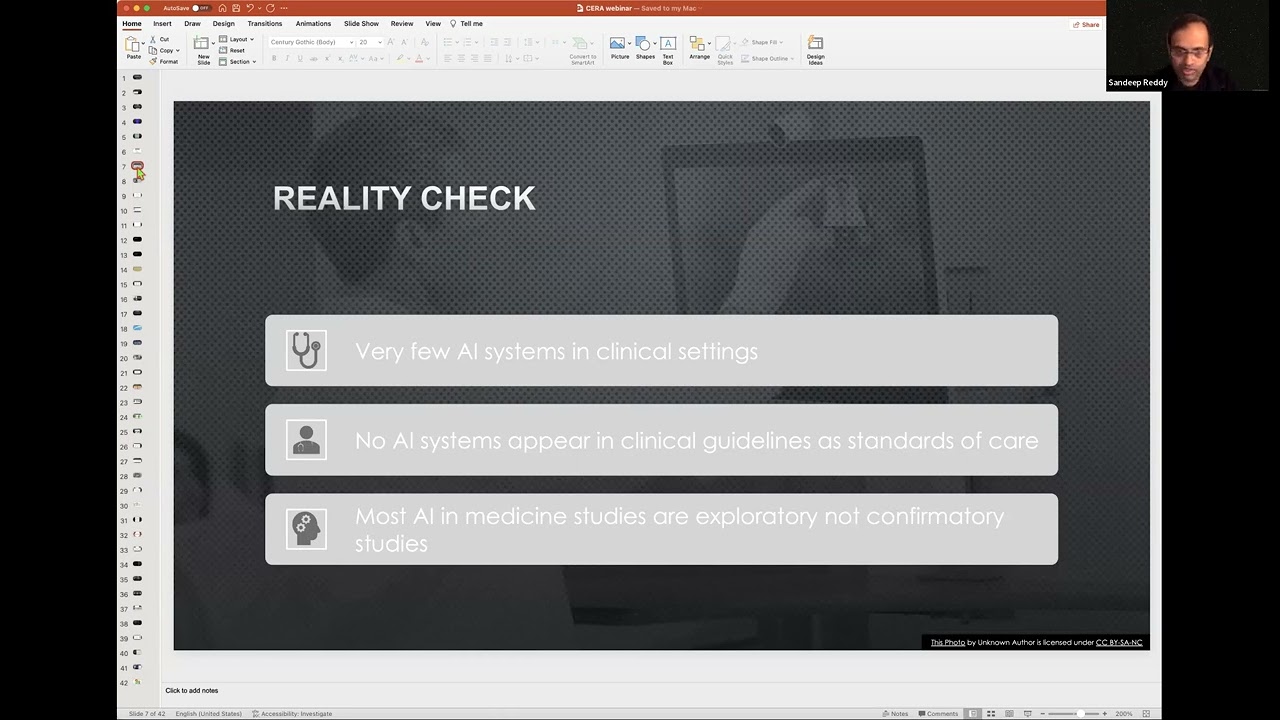The image size is (1280, 720).
Task: Click 'Very few AI systems in clinical settings' text
Action: point(556,352)
